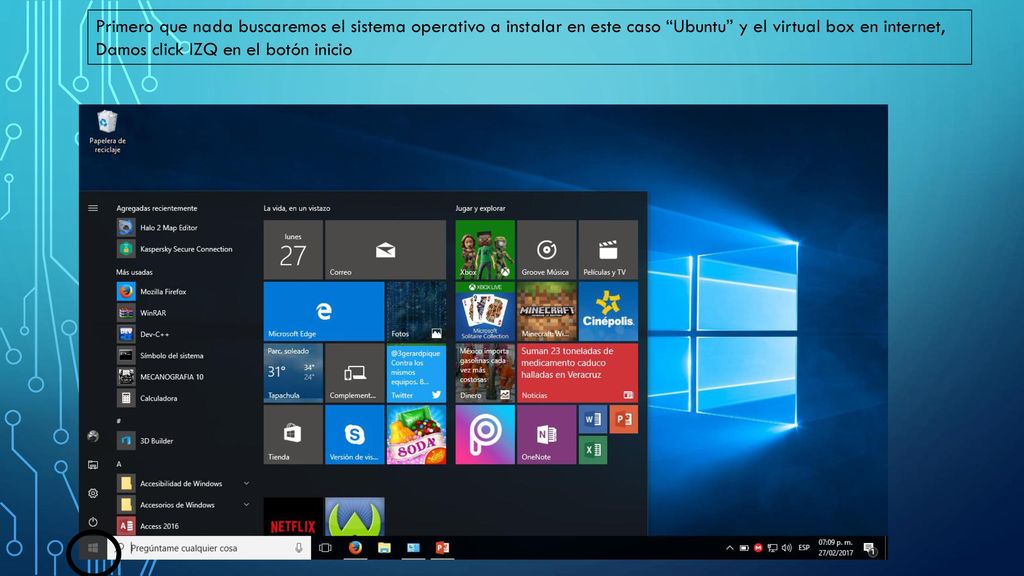
Task: Open Task View on the taskbar
Action: tap(325, 548)
